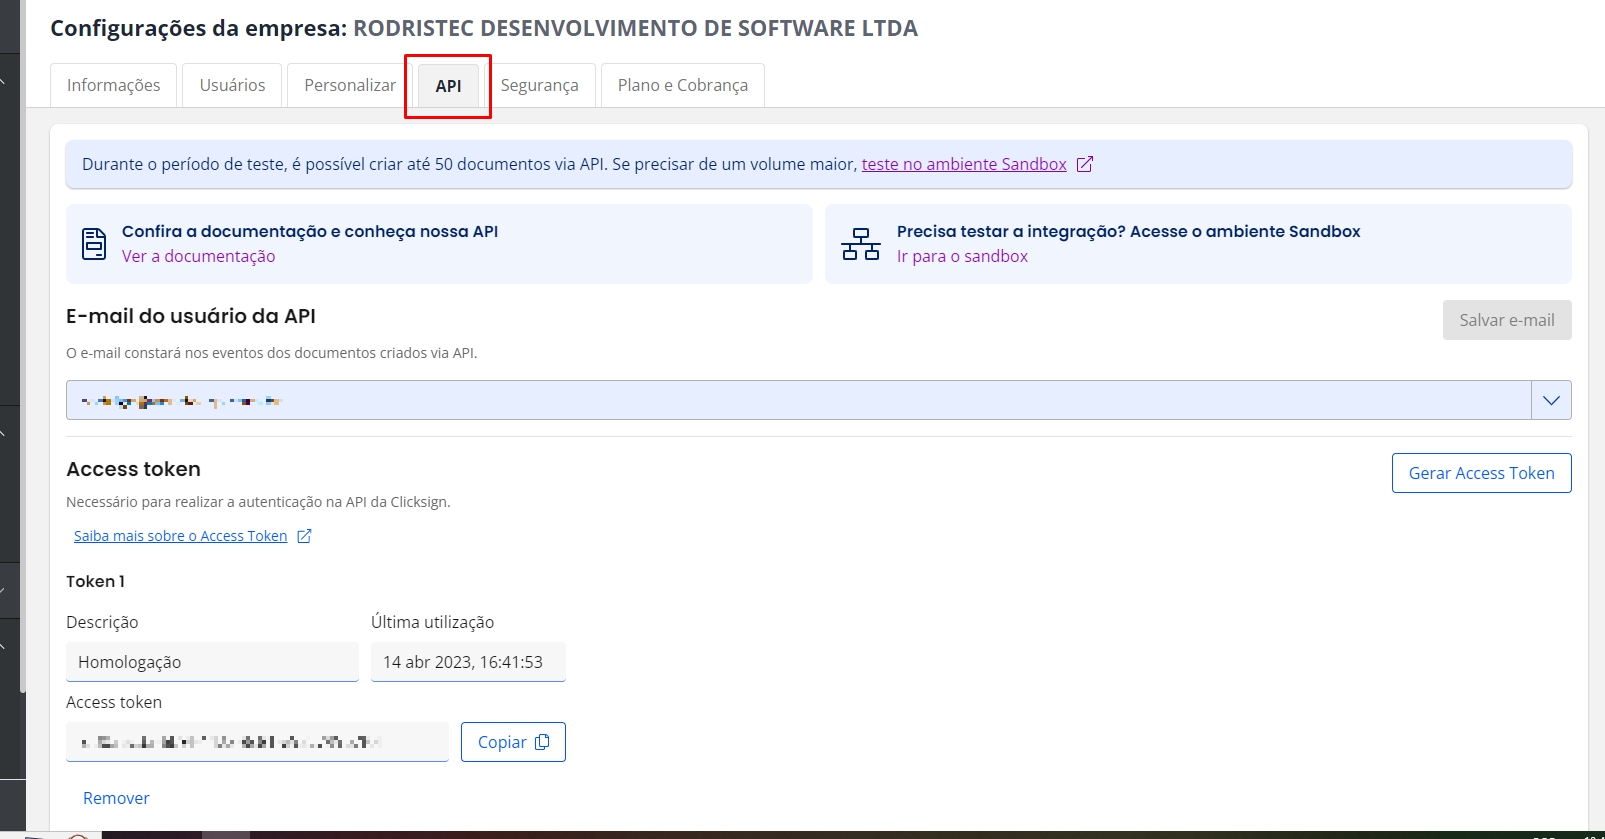Select the API tab
The height and width of the screenshot is (839, 1605).
pyautogui.click(x=448, y=86)
